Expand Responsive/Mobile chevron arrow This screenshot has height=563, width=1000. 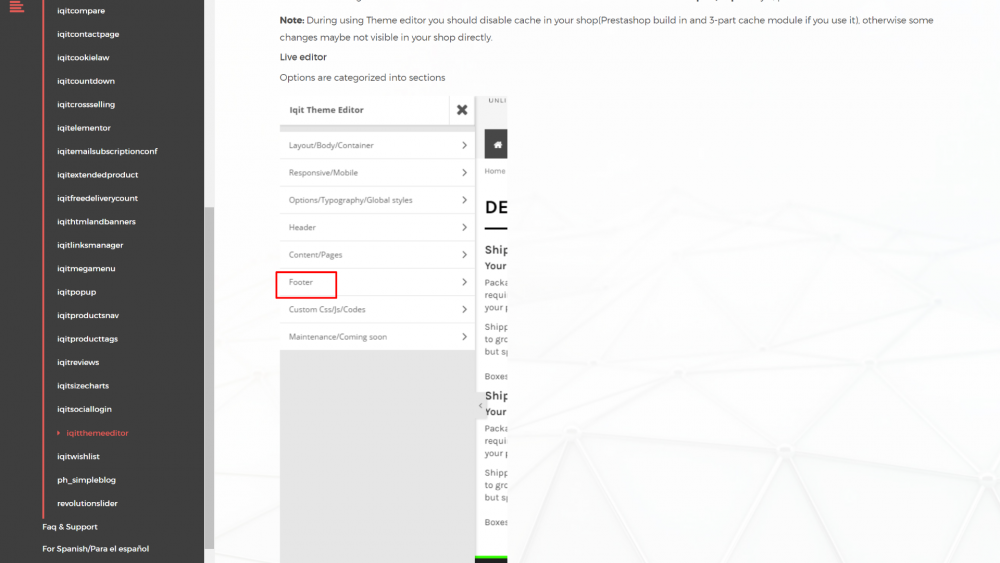click(464, 173)
